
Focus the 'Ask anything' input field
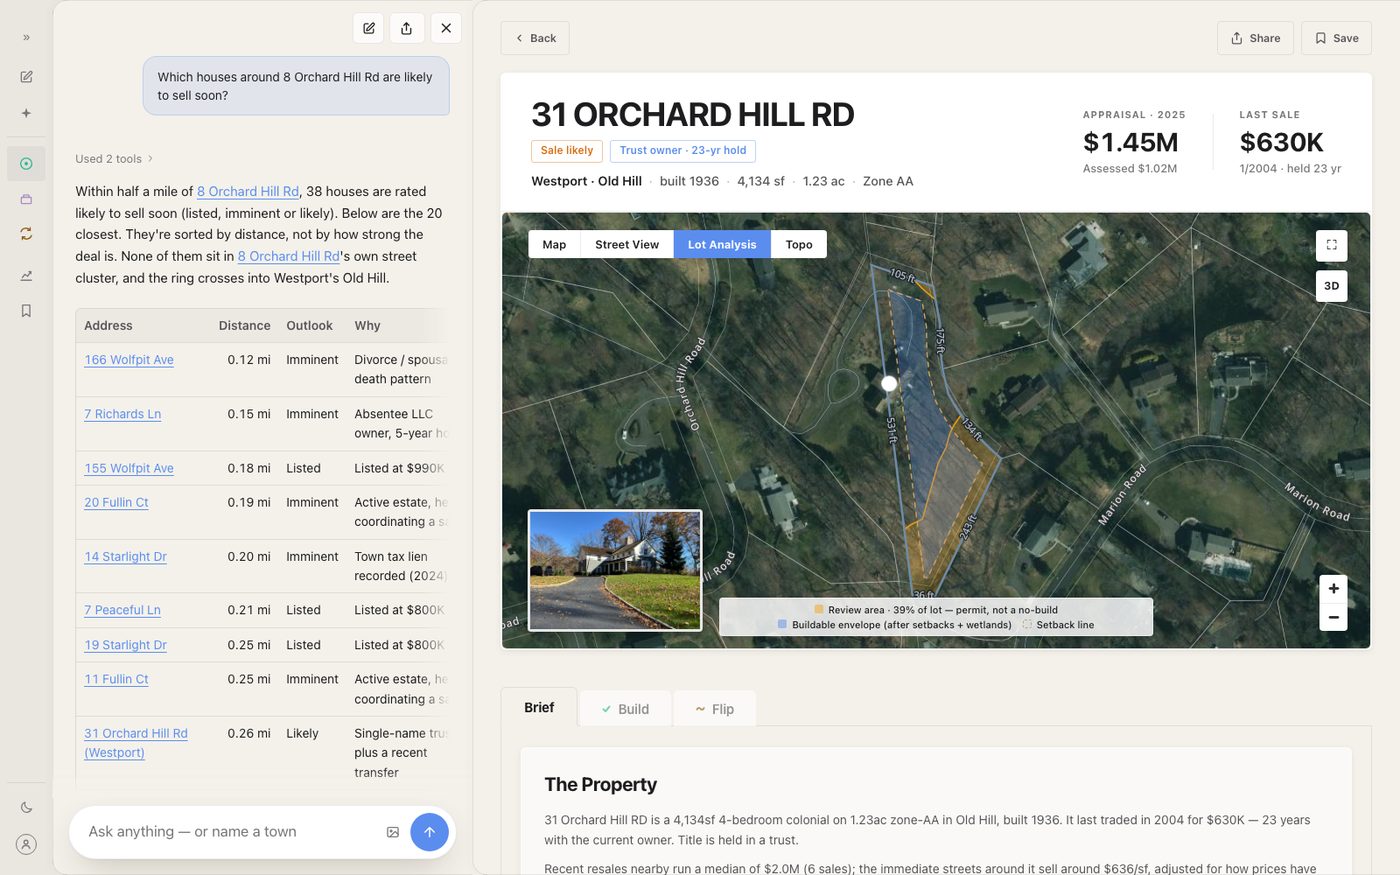(232, 832)
